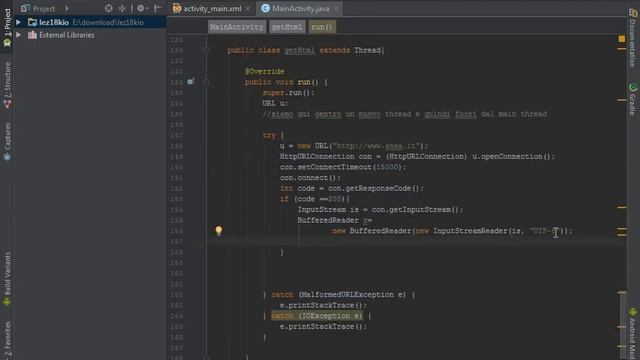The height and width of the screenshot is (360, 640).
Task: Click the yellow inspection status square
Action: (622, 39)
